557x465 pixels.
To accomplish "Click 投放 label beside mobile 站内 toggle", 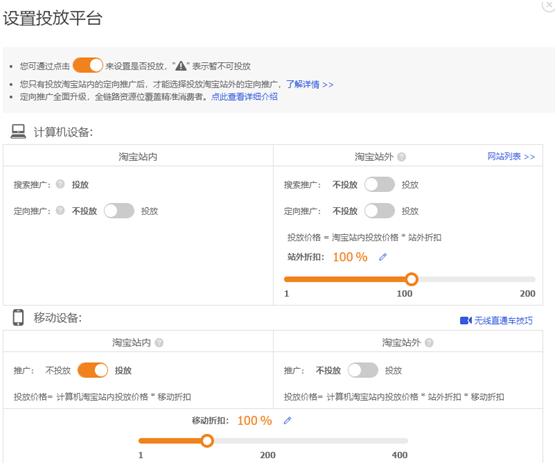I will (x=123, y=371).
